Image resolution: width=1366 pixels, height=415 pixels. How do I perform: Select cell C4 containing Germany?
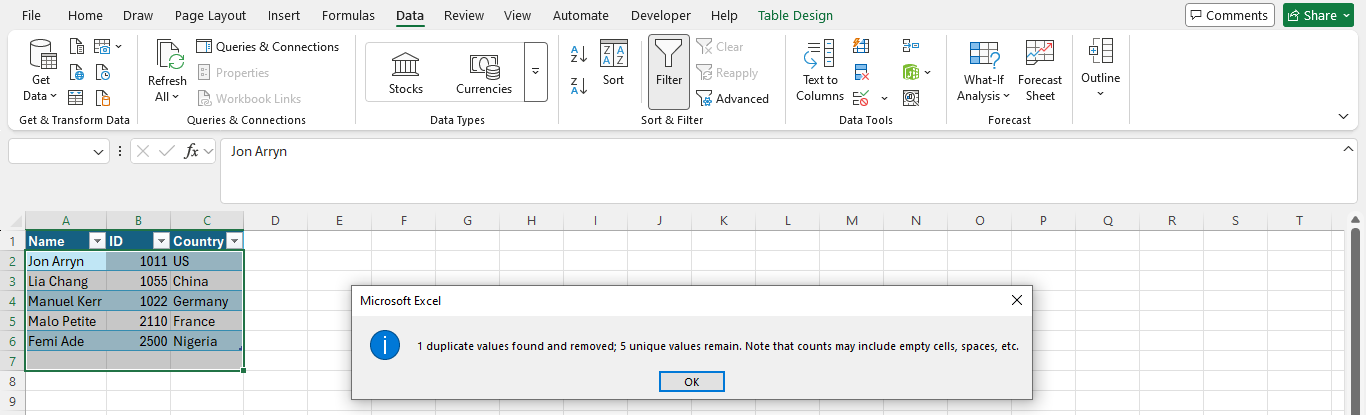206,301
